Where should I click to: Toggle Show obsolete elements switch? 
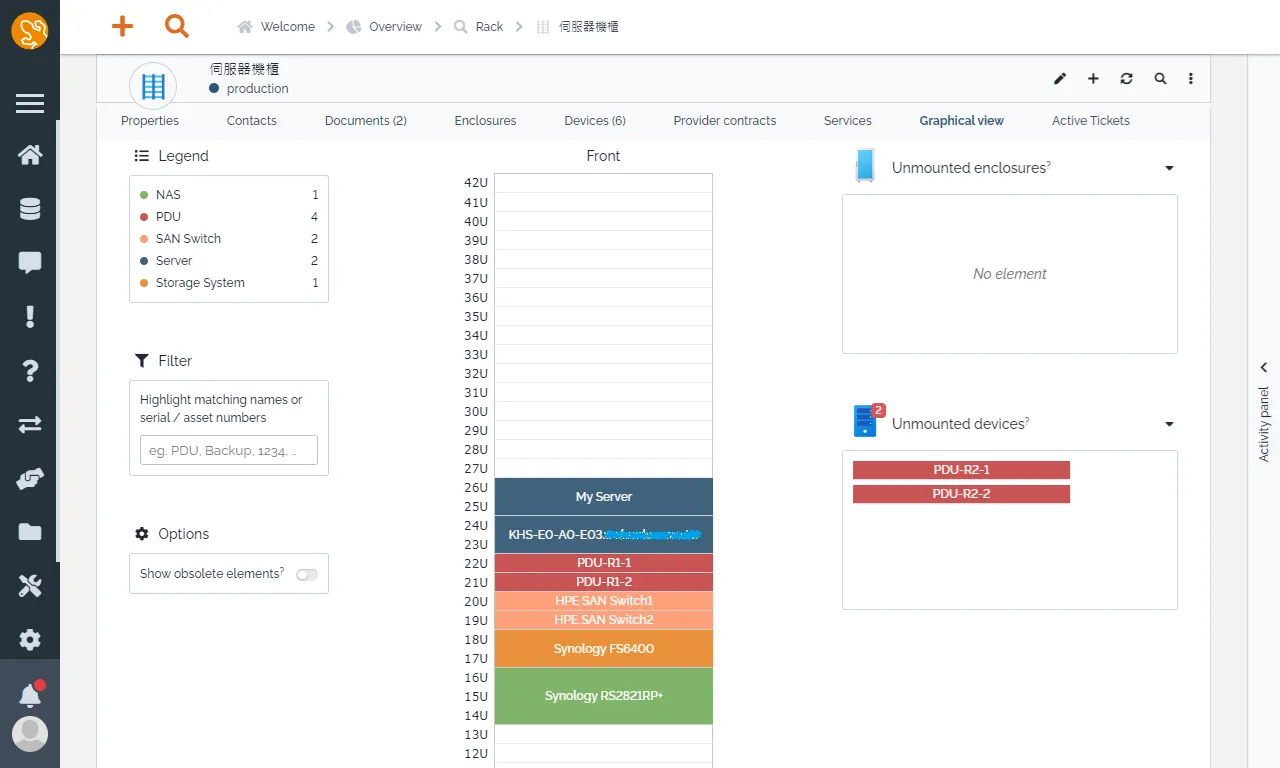pyautogui.click(x=307, y=574)
